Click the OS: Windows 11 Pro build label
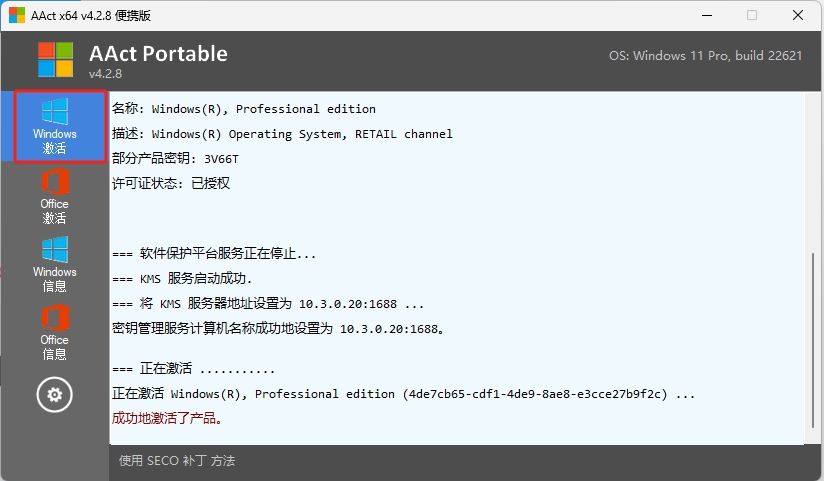The height and width of the screenshot is (481, 824). pyautogui.click(x=705, y=56)
